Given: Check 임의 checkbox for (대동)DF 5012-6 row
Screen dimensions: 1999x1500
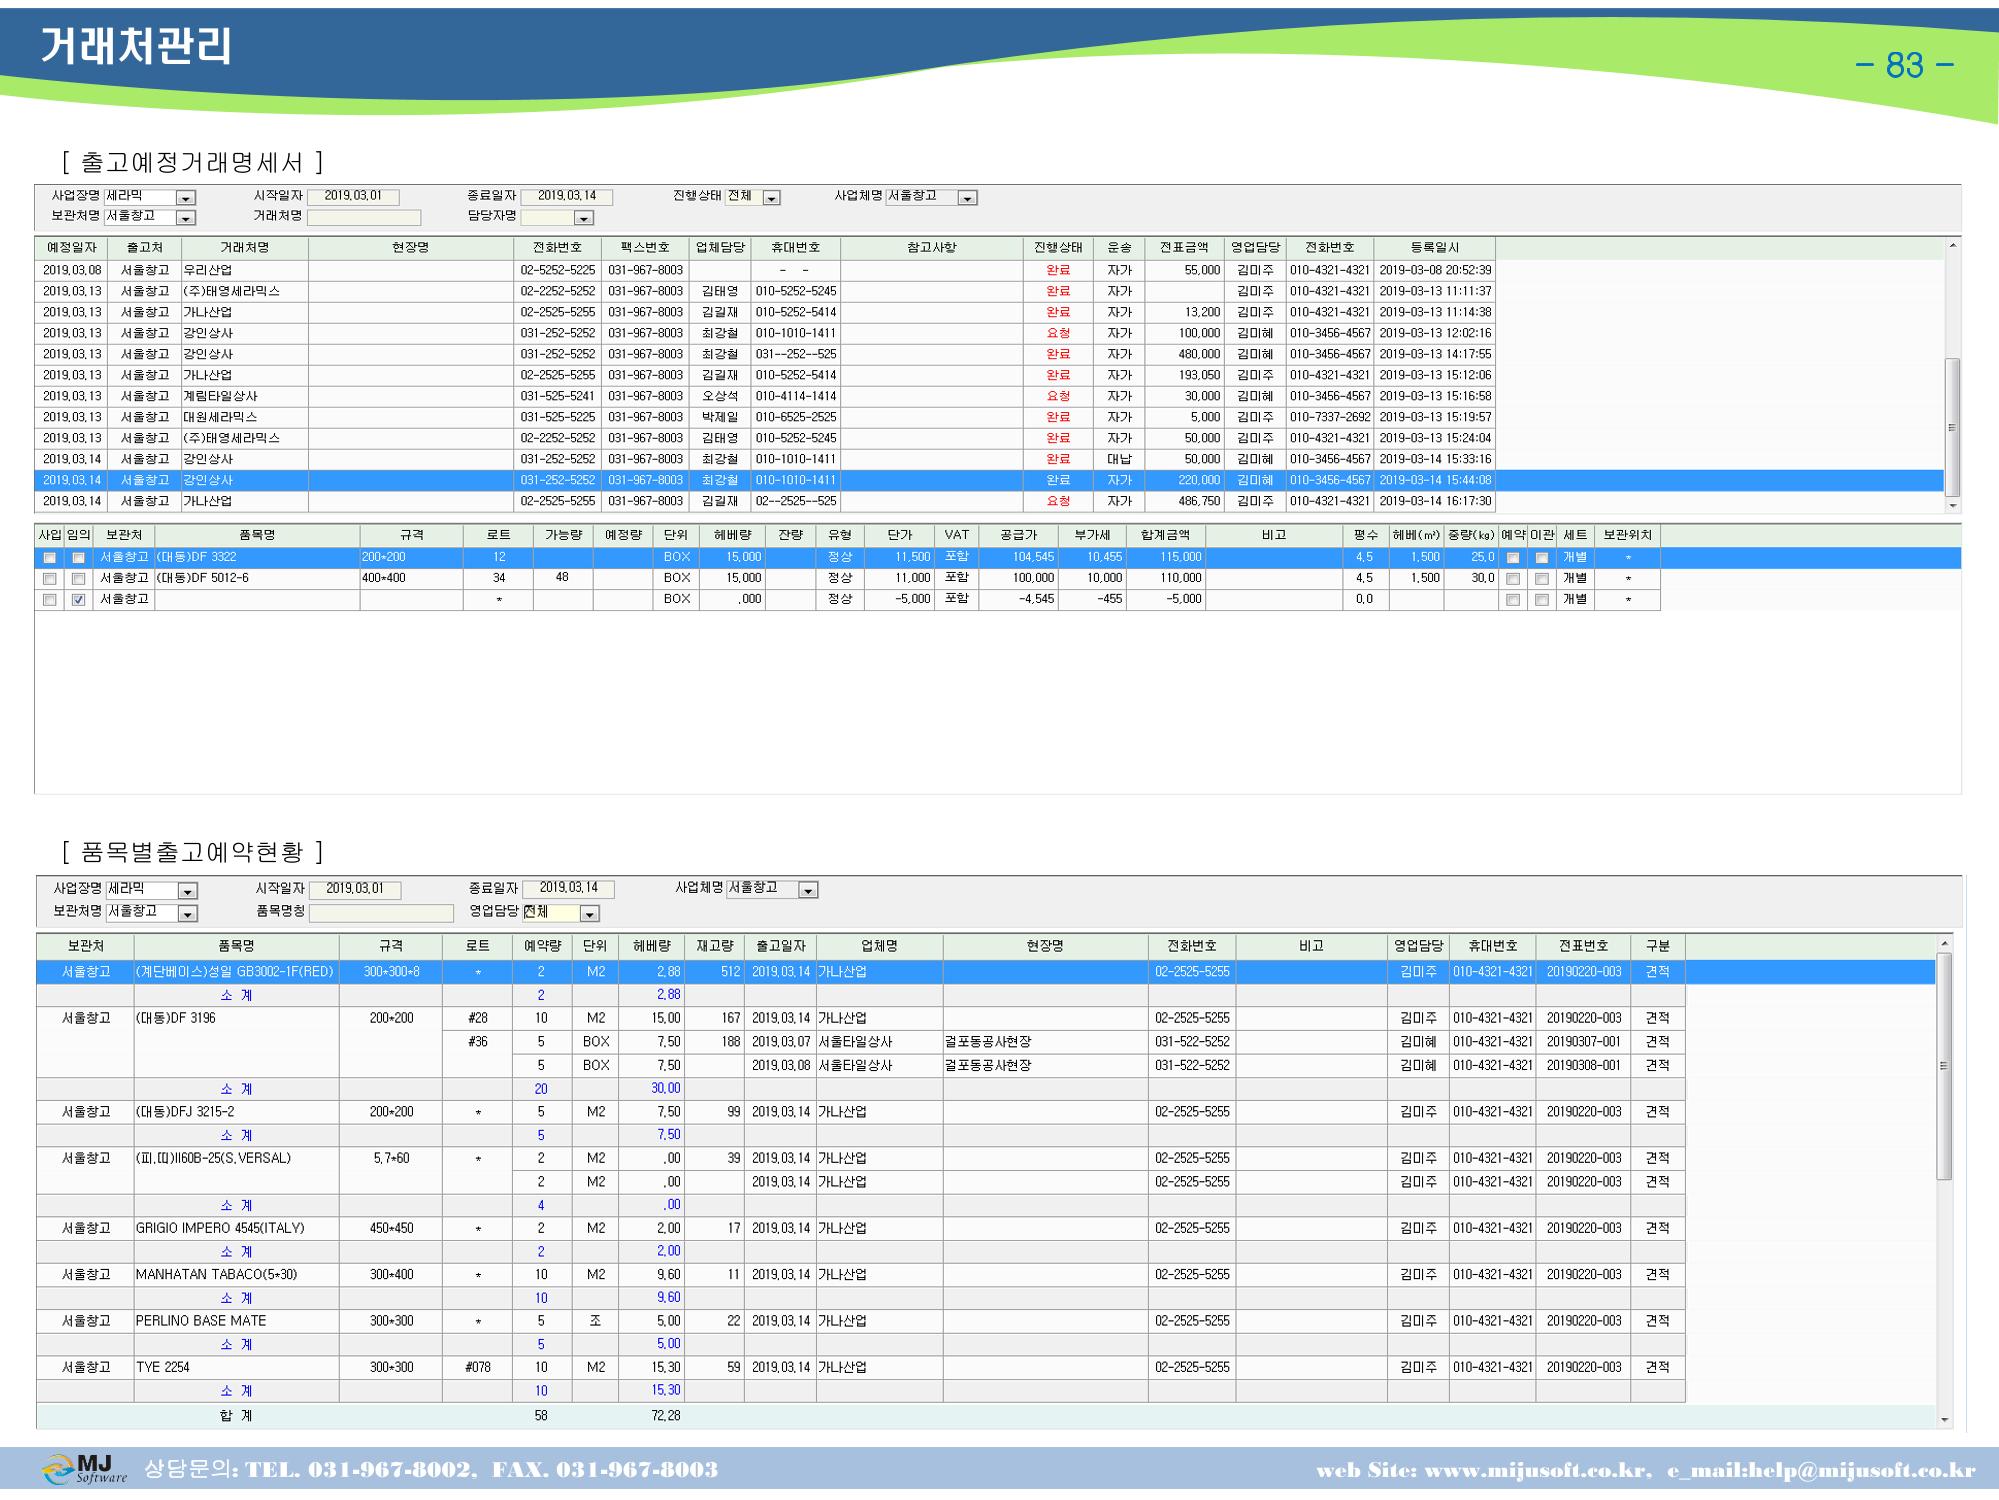Looking at the screenshot, I should (79, 579).
